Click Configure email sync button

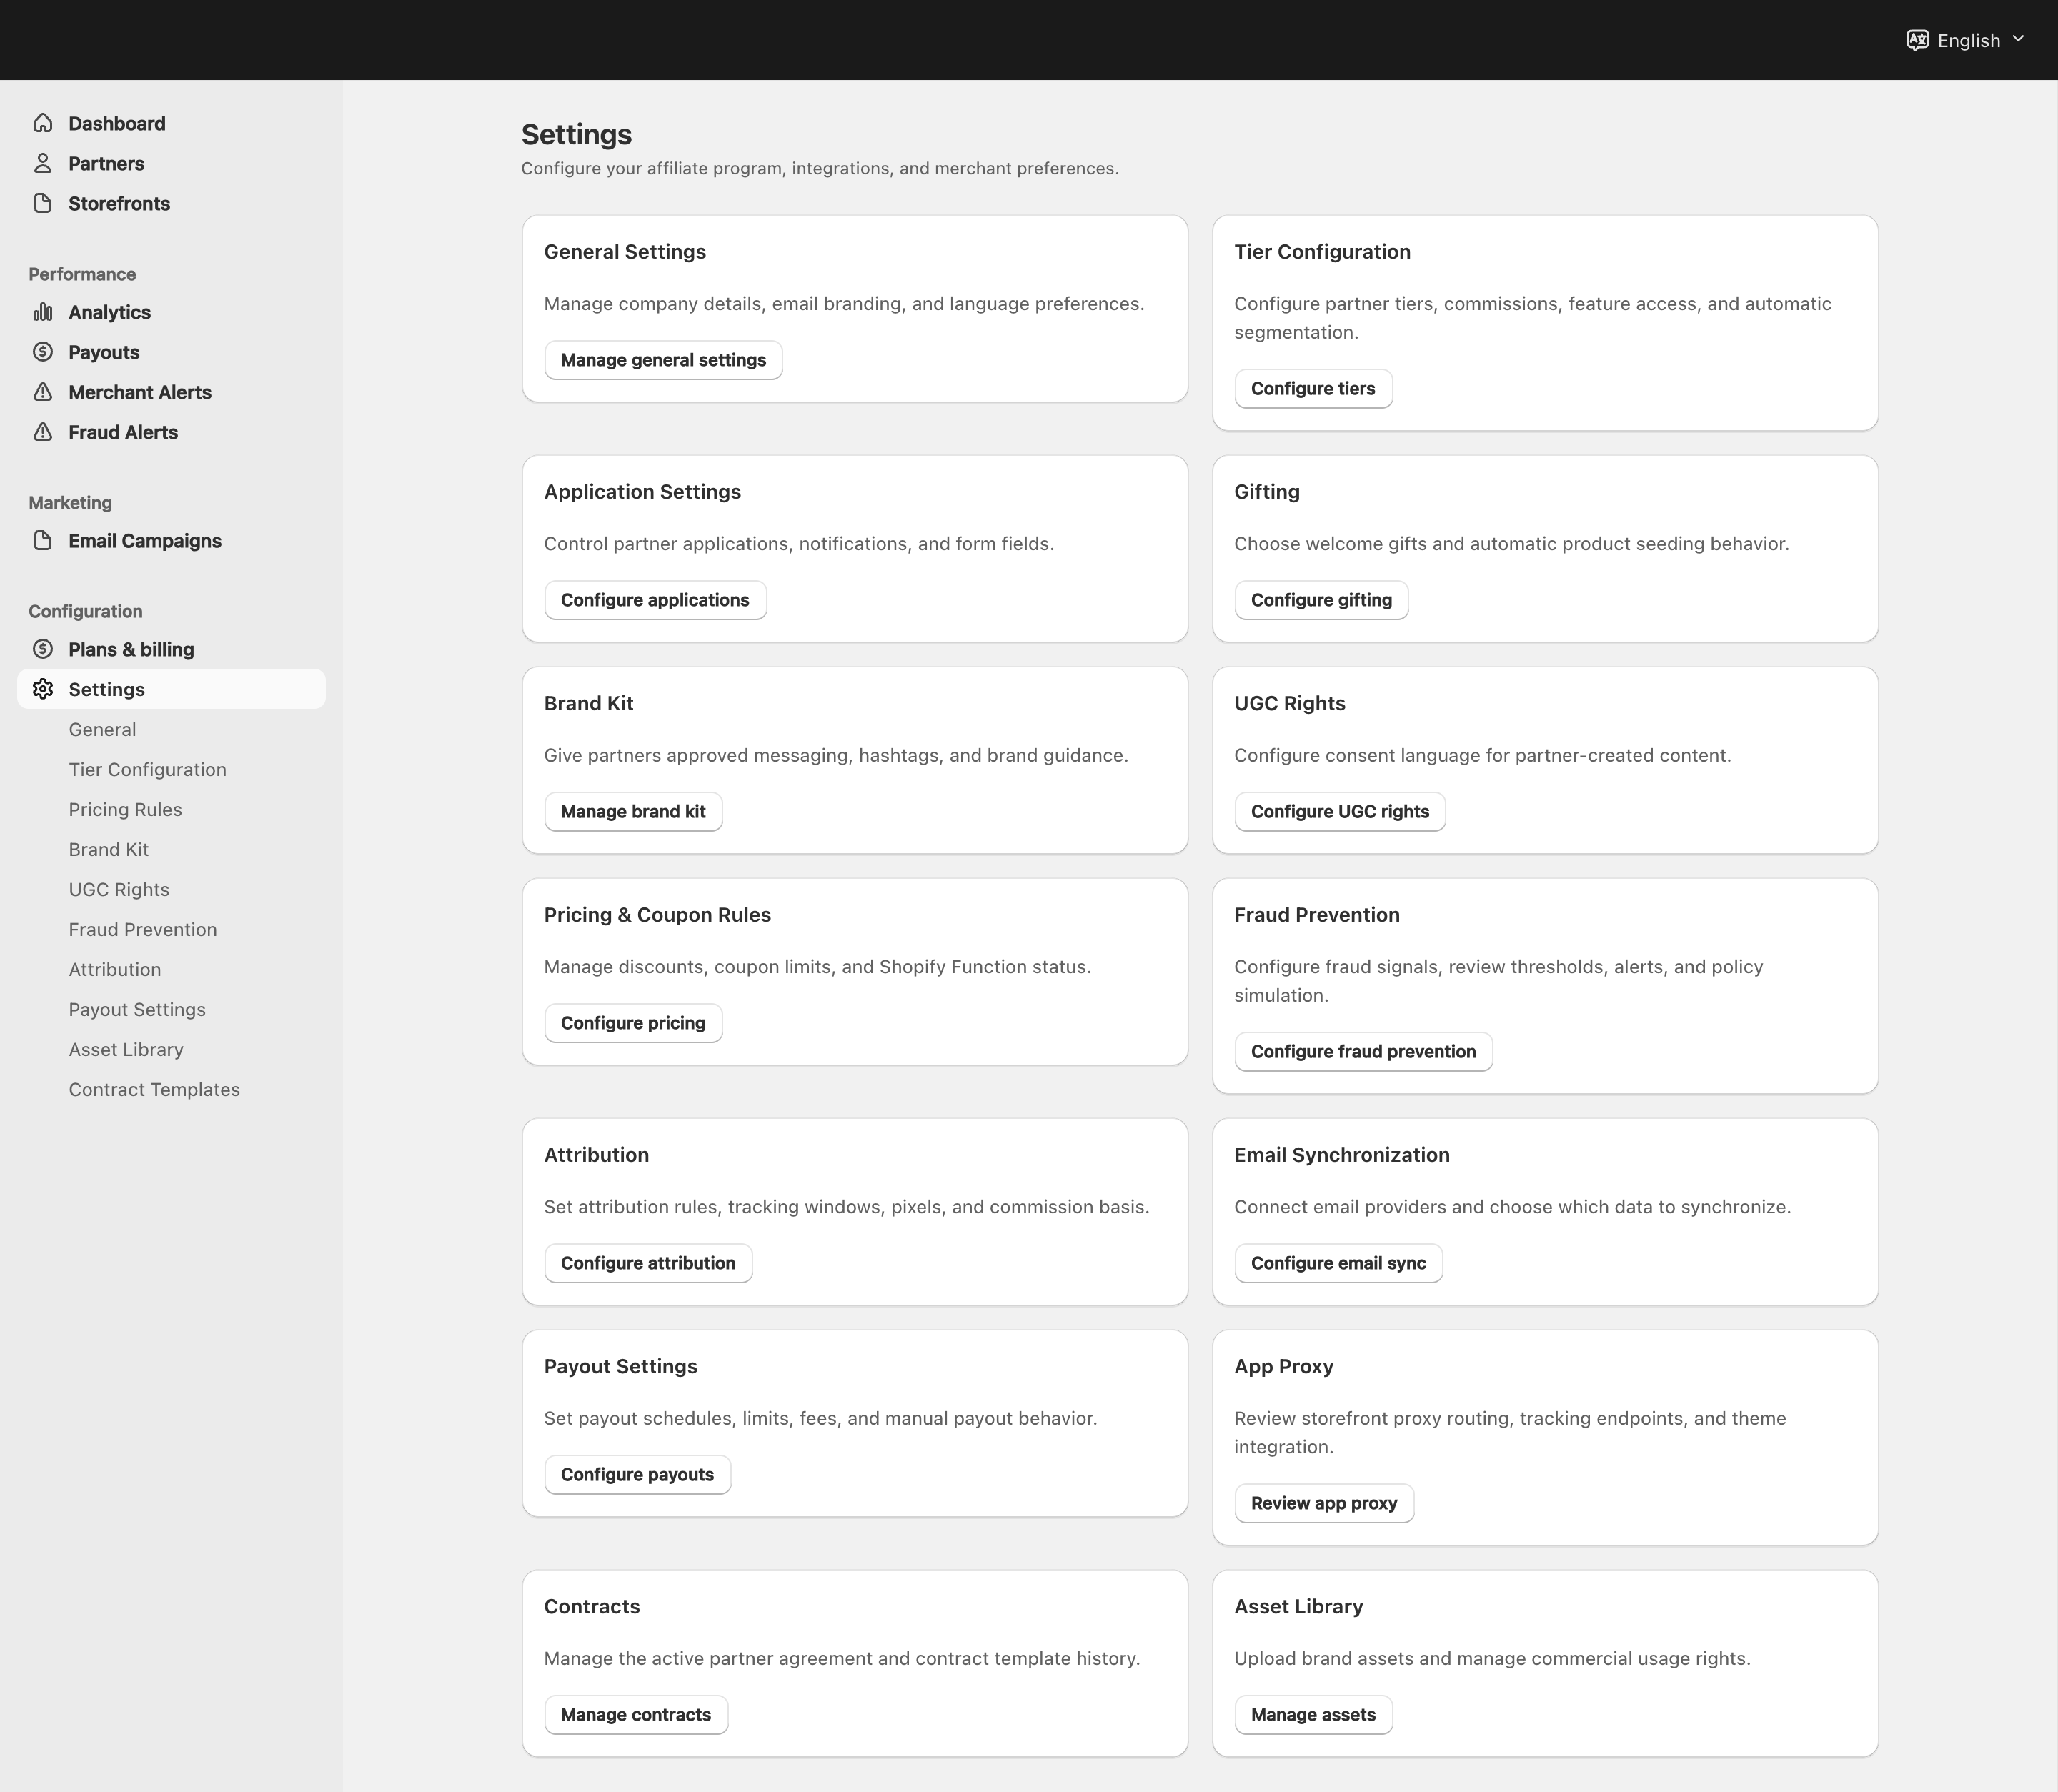point(1338,1263)
